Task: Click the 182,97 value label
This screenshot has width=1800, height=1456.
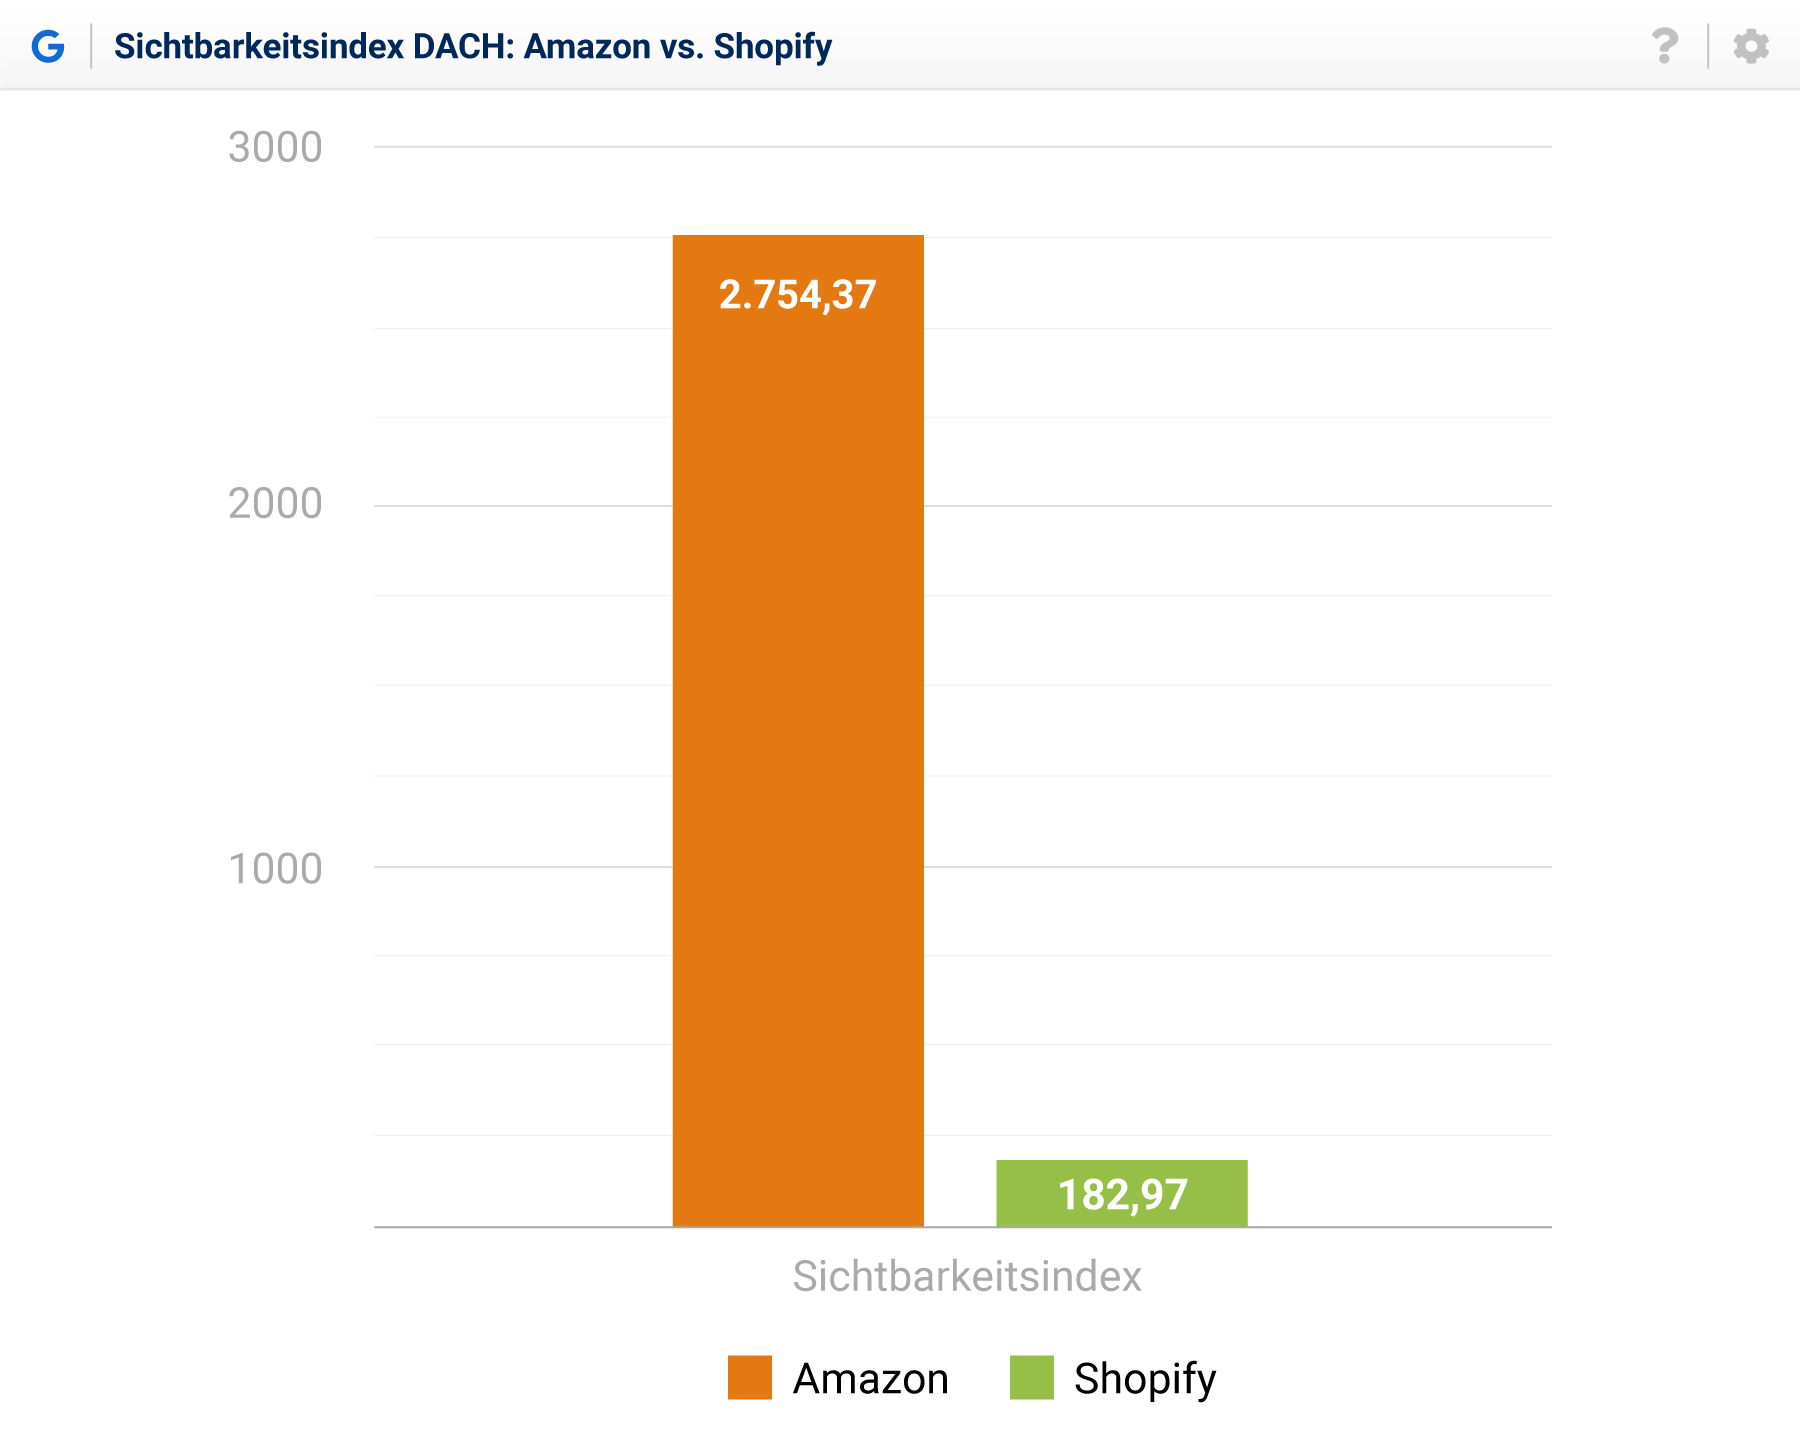Action: [1122, 1194]
